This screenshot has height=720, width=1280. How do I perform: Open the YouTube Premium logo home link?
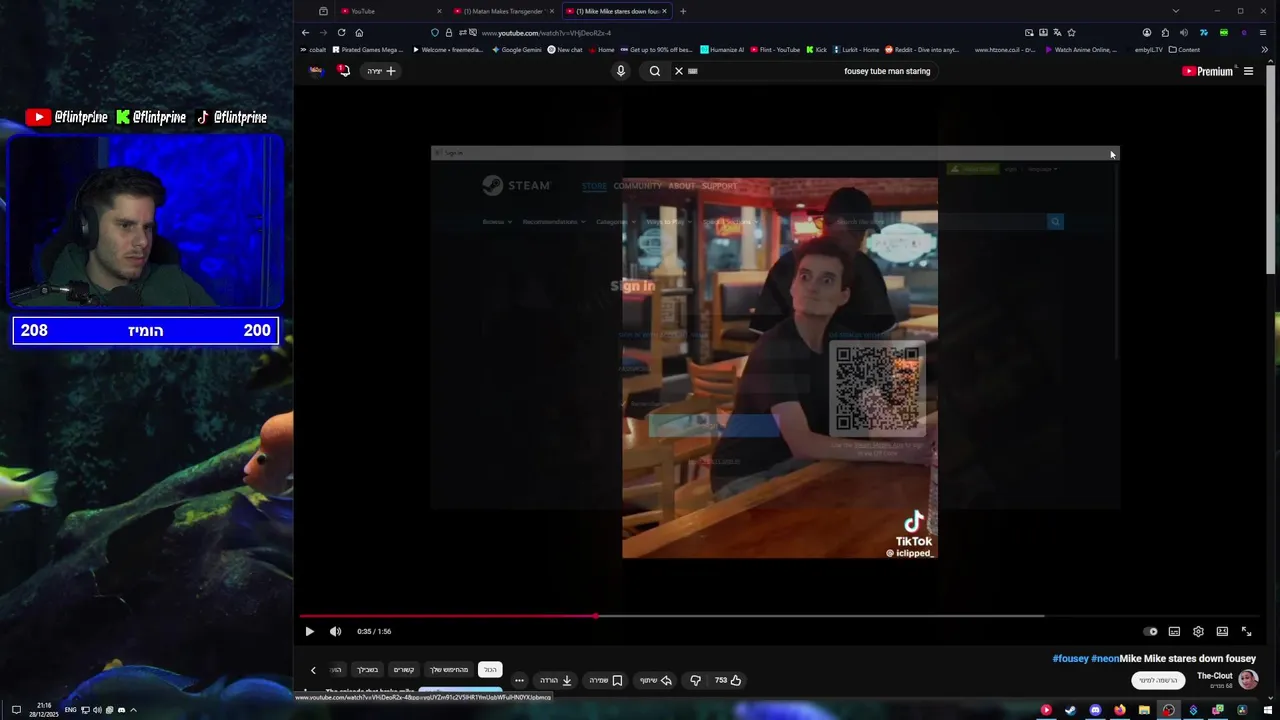click(1207, 71)
